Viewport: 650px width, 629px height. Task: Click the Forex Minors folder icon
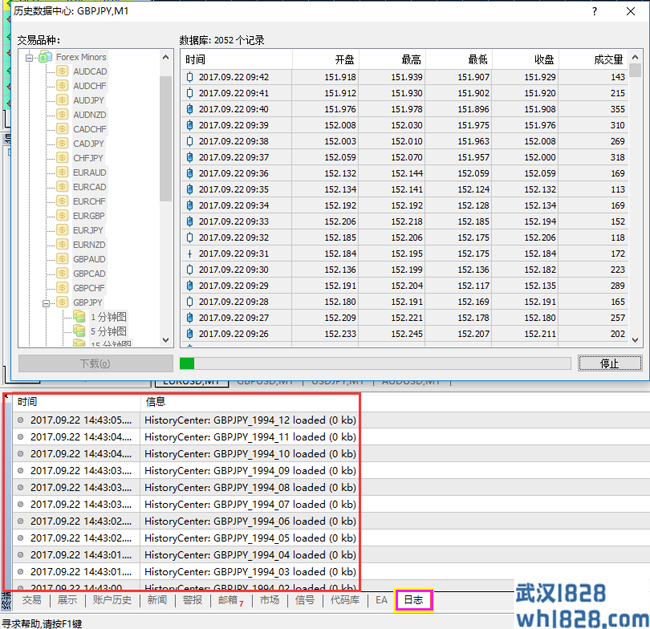[x=45, y=57]
